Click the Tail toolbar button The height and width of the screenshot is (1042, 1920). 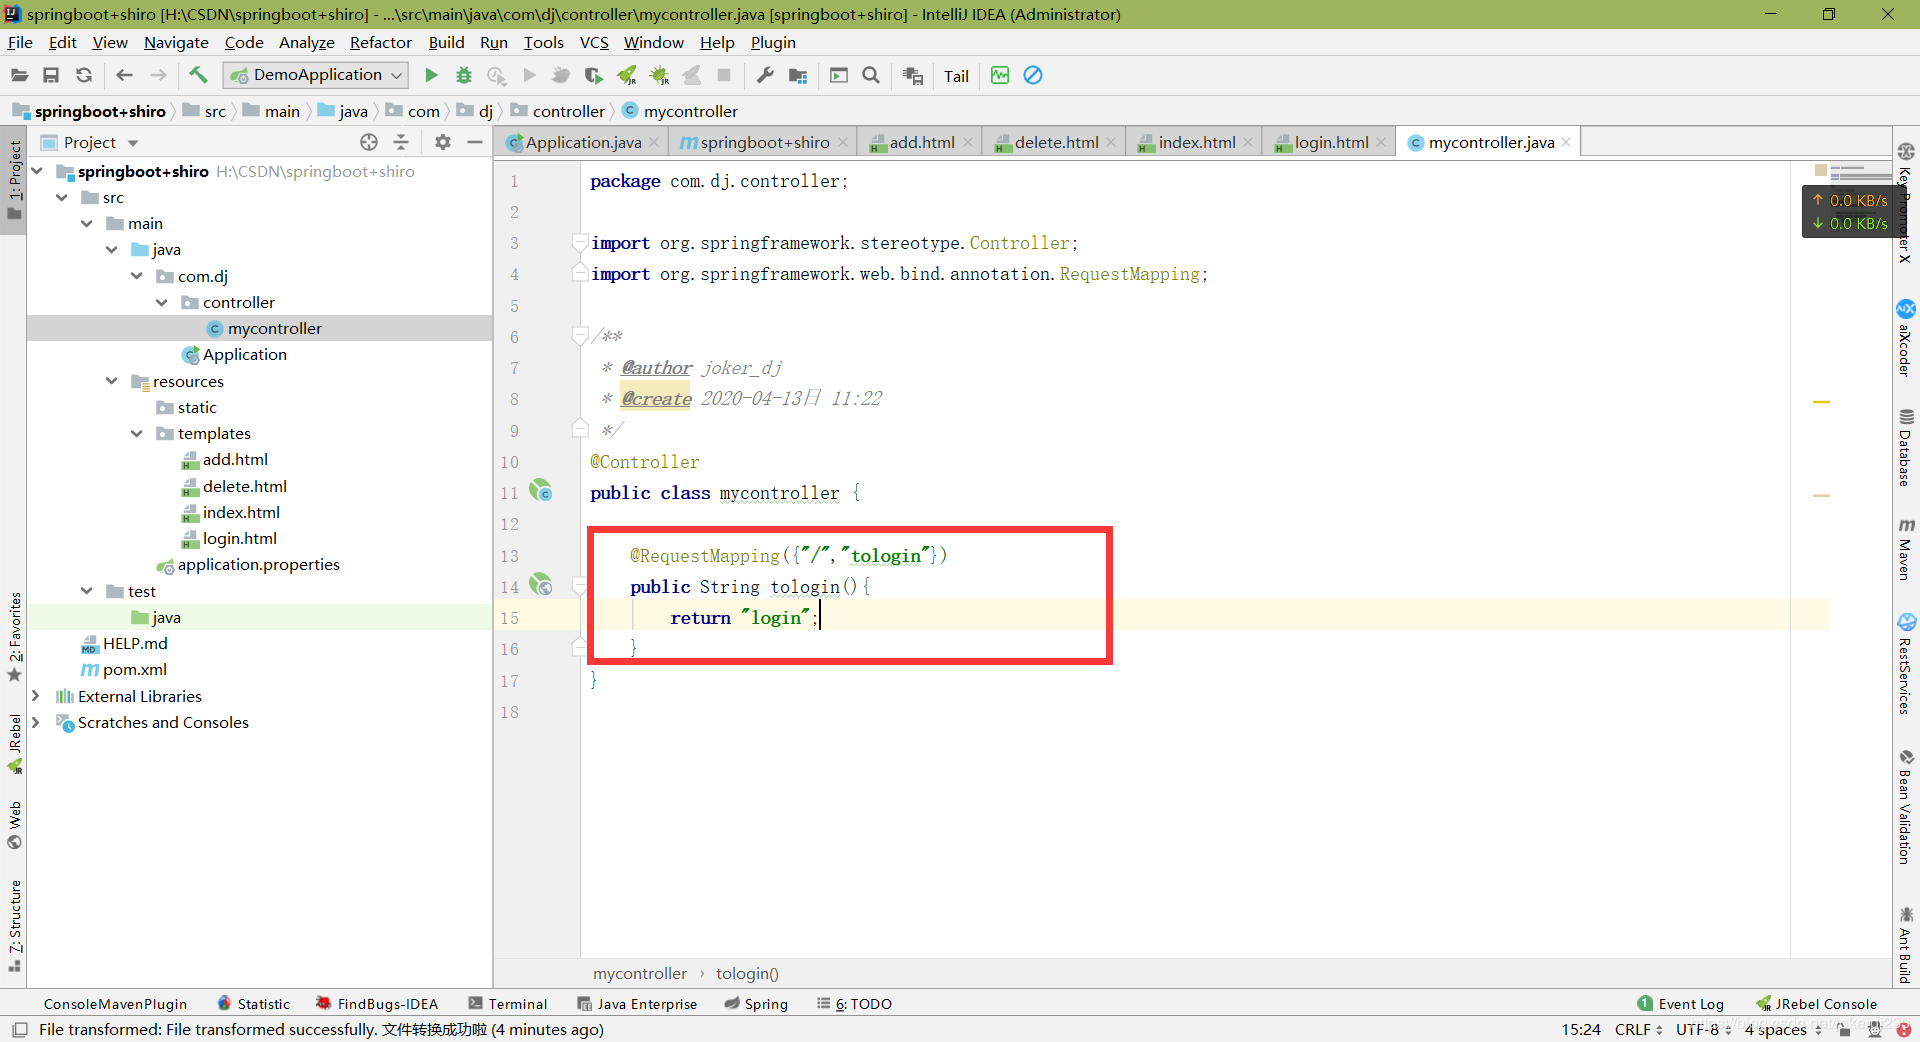click(x=956, y=76)
